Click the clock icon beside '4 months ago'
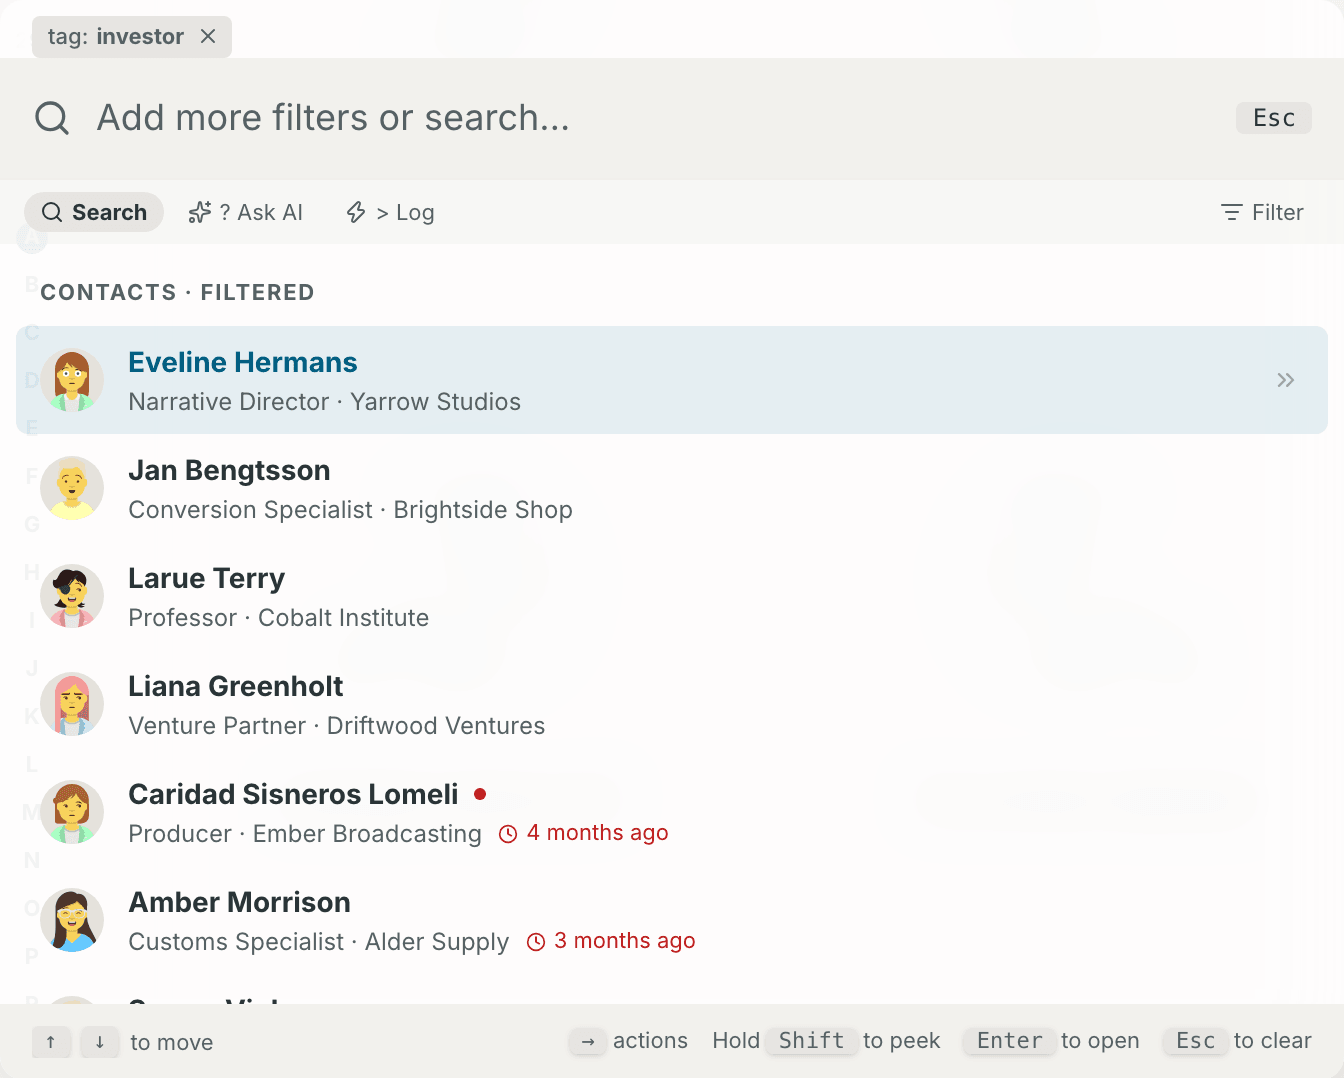The height and width of the screenshot is (1078, 1344). pos(508,834)
